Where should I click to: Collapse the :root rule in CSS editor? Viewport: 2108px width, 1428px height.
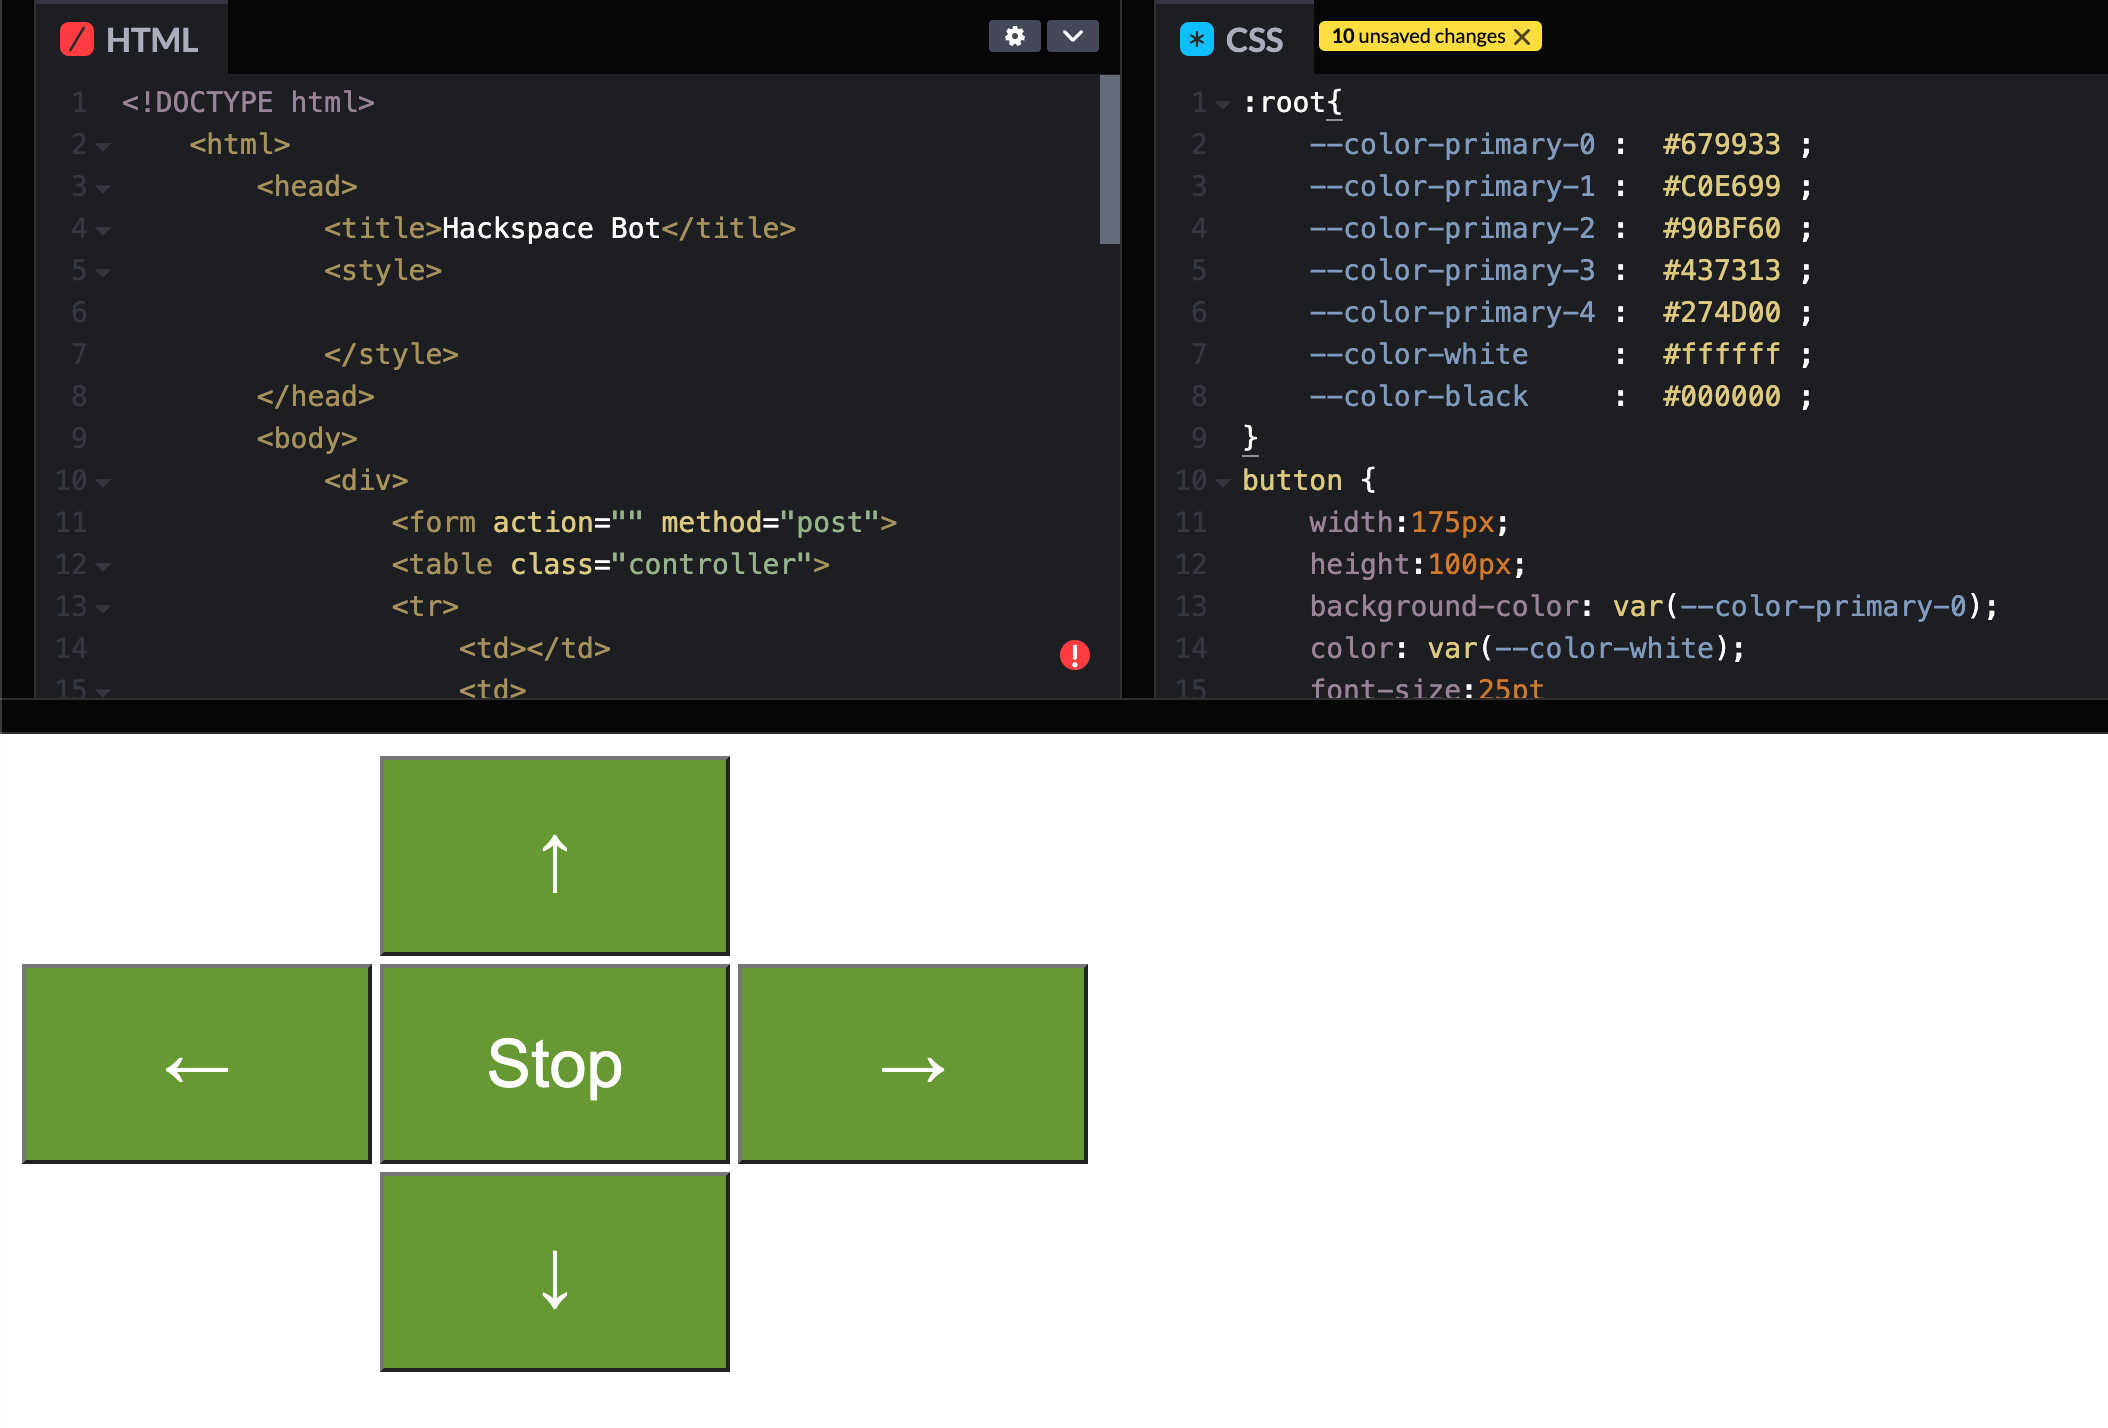point(1222,103)
